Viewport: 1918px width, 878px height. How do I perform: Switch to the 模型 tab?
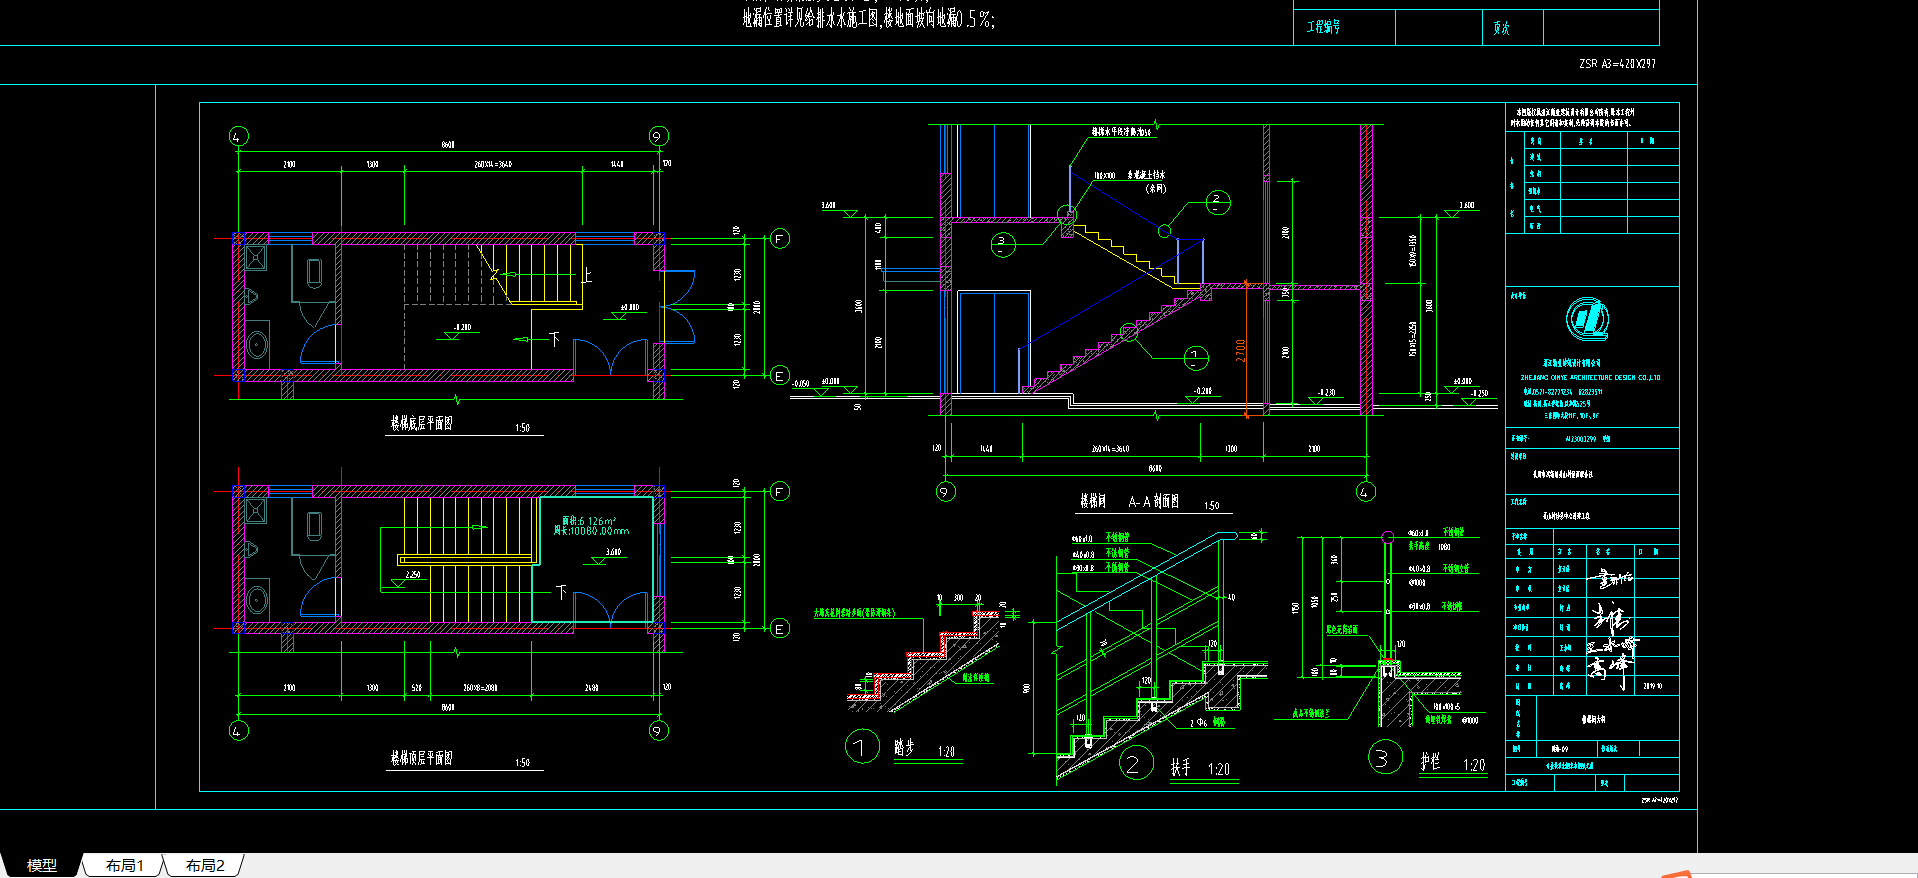tap(41, 865)
